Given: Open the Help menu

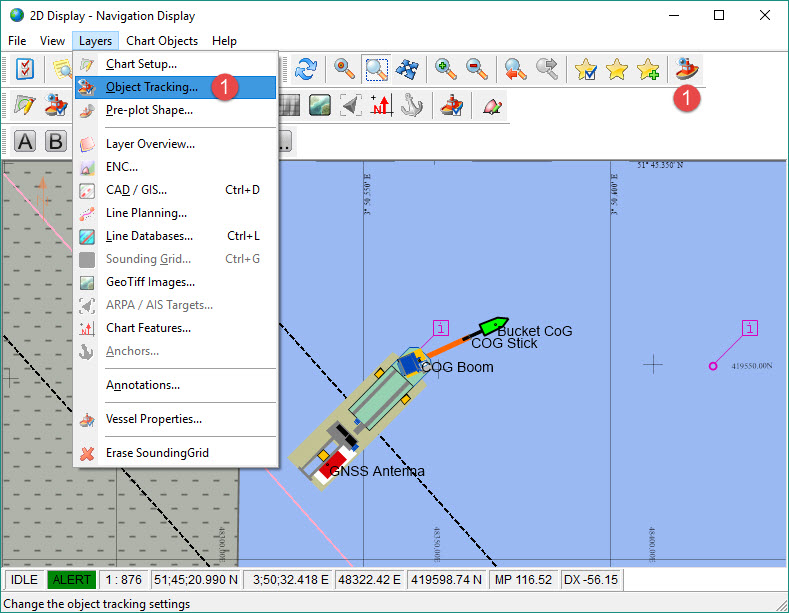Looking at the screenshot, I should tap(224, 41).
